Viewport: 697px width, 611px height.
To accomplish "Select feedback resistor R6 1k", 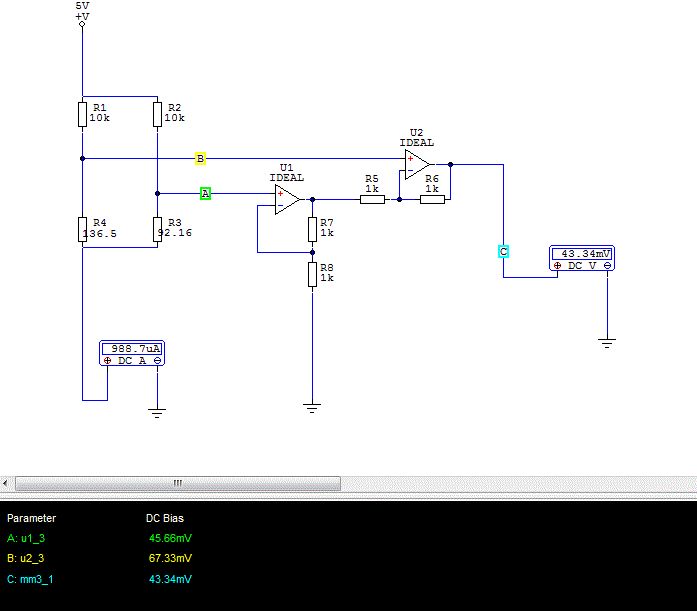I will [433, 200].
